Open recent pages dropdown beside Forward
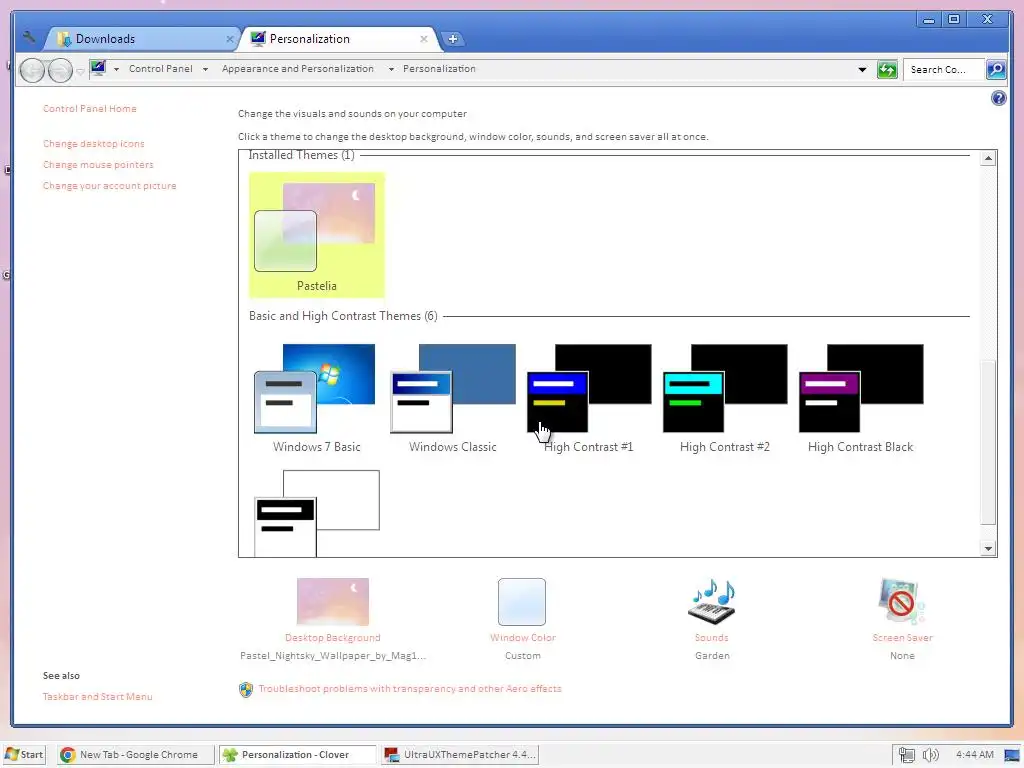The height and width of the screenshot is (768, 1024). click(x=80, y=71)
